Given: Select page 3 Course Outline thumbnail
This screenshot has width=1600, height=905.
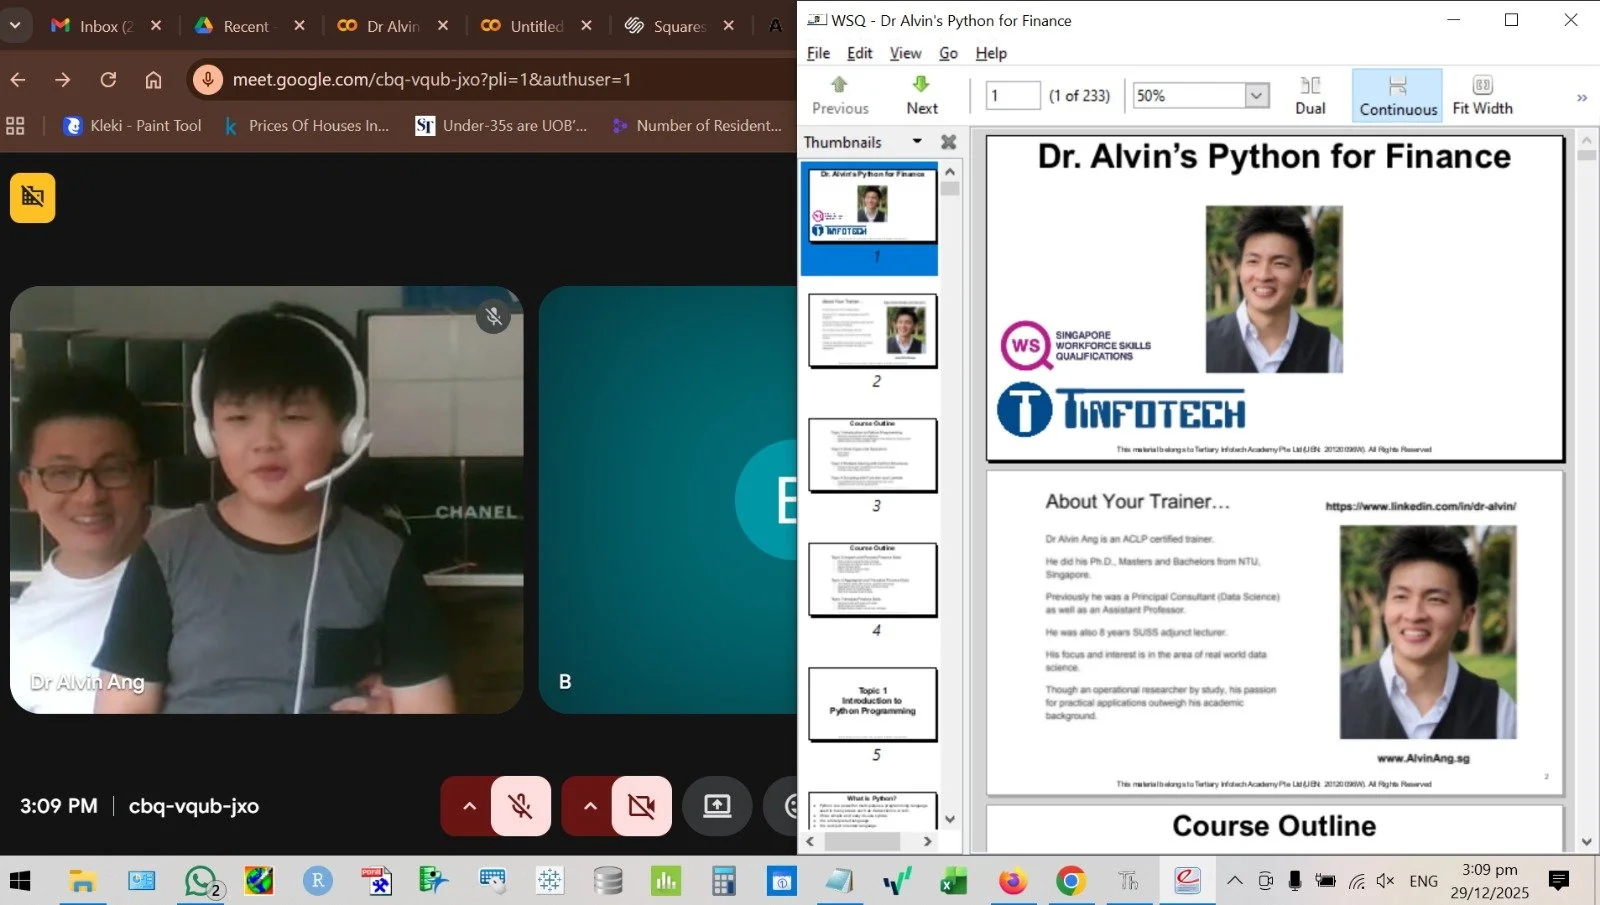Looking at the screenshot, I should pos(872,455).
